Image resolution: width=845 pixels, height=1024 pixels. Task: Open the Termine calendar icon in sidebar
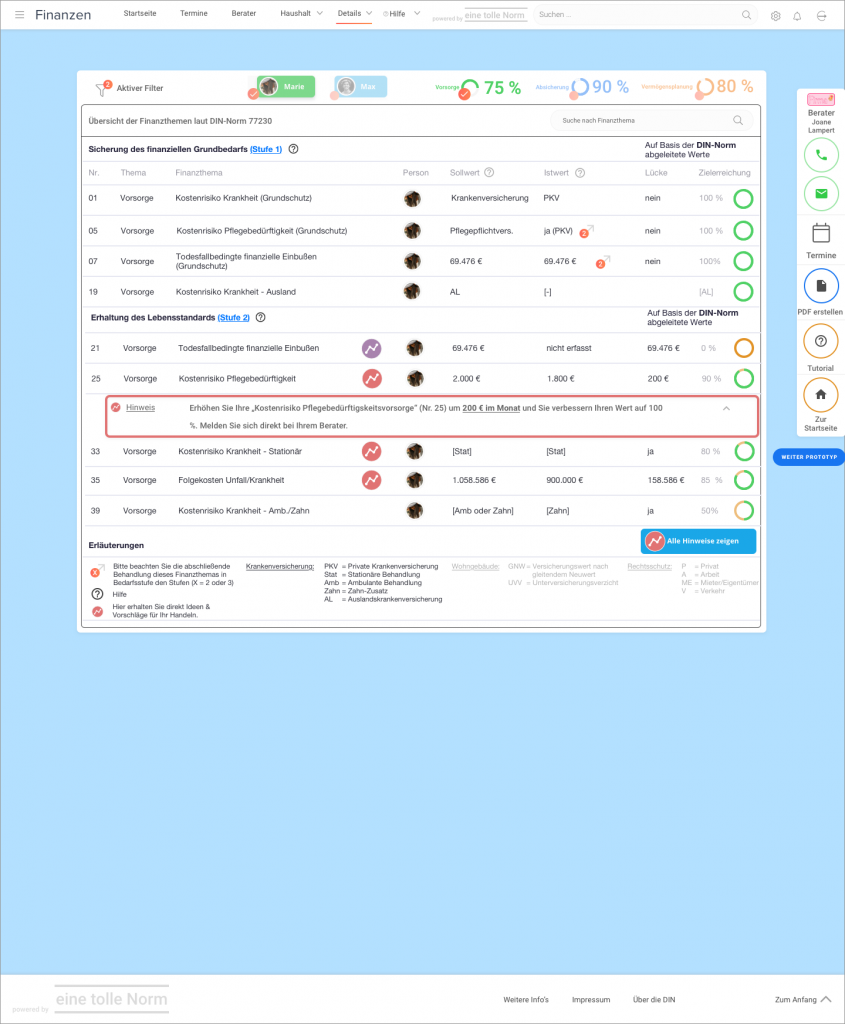(821, 234)
